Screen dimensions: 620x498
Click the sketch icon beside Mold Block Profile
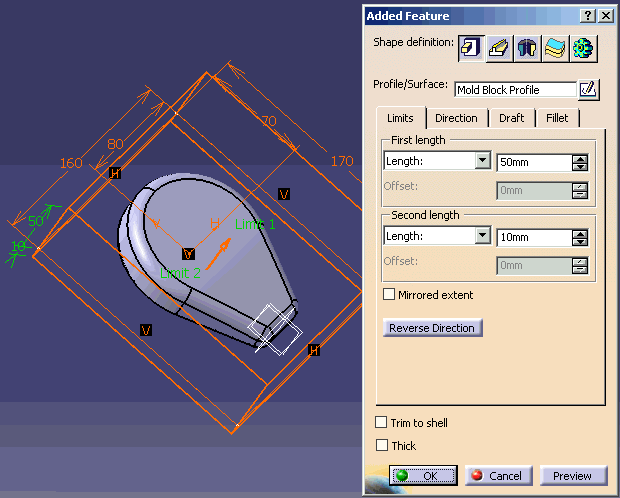click(x=589, y=90)
